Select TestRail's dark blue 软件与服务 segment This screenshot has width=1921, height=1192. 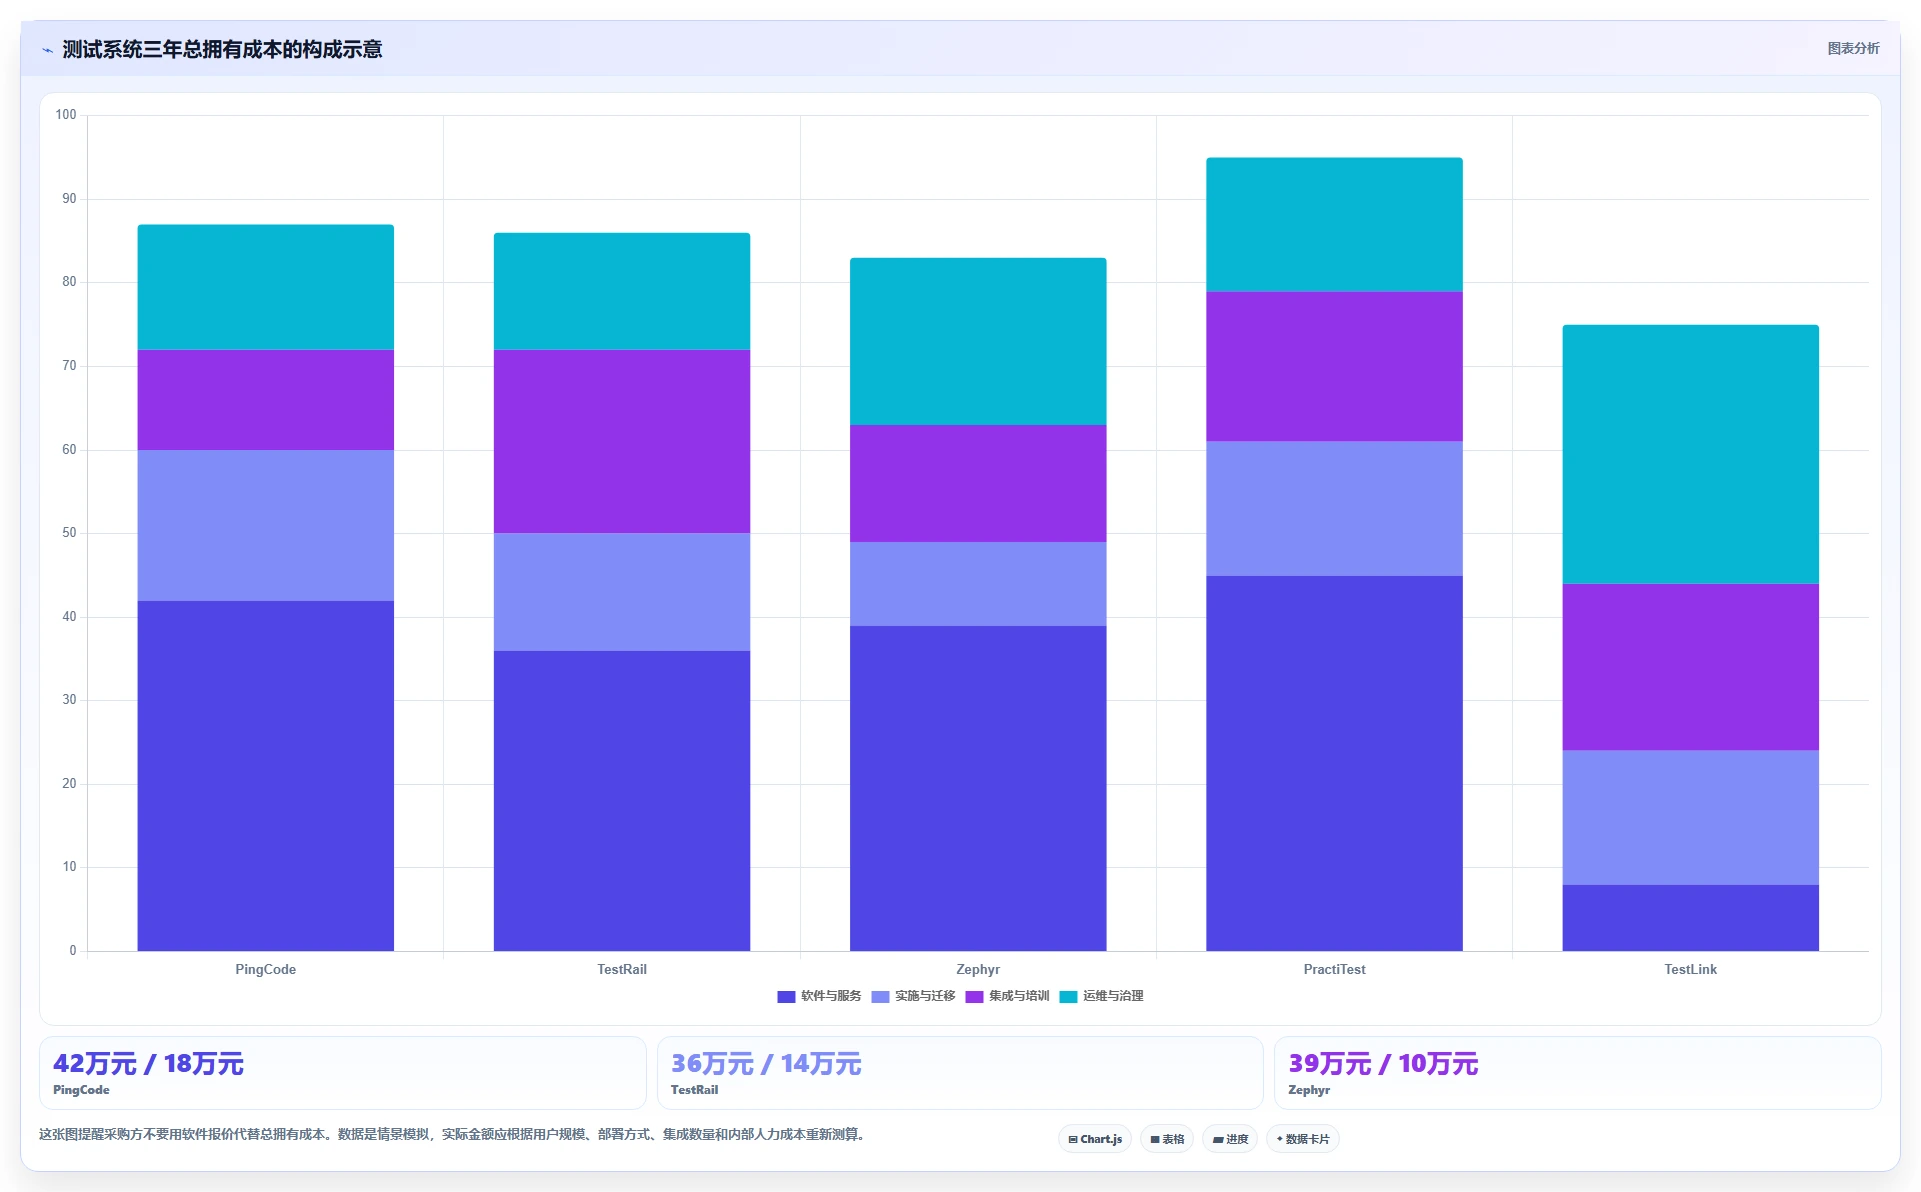coord(622,801)
